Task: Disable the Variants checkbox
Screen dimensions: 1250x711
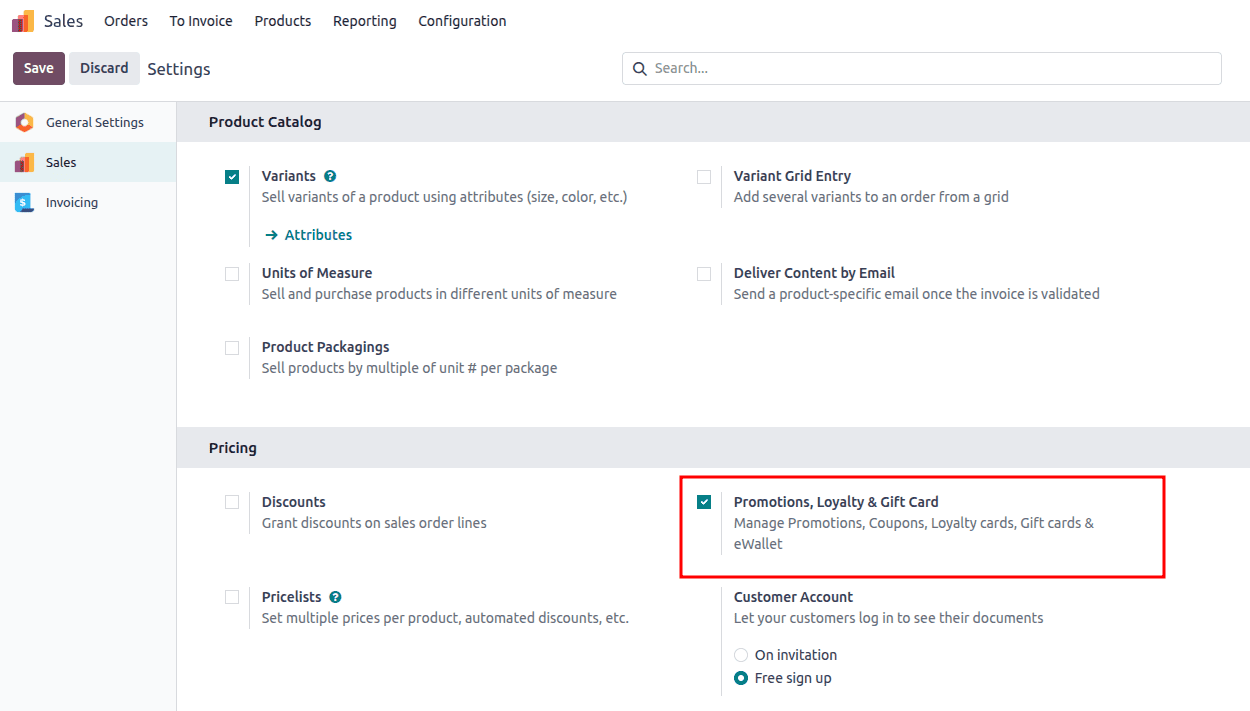Action: point(232,176)
